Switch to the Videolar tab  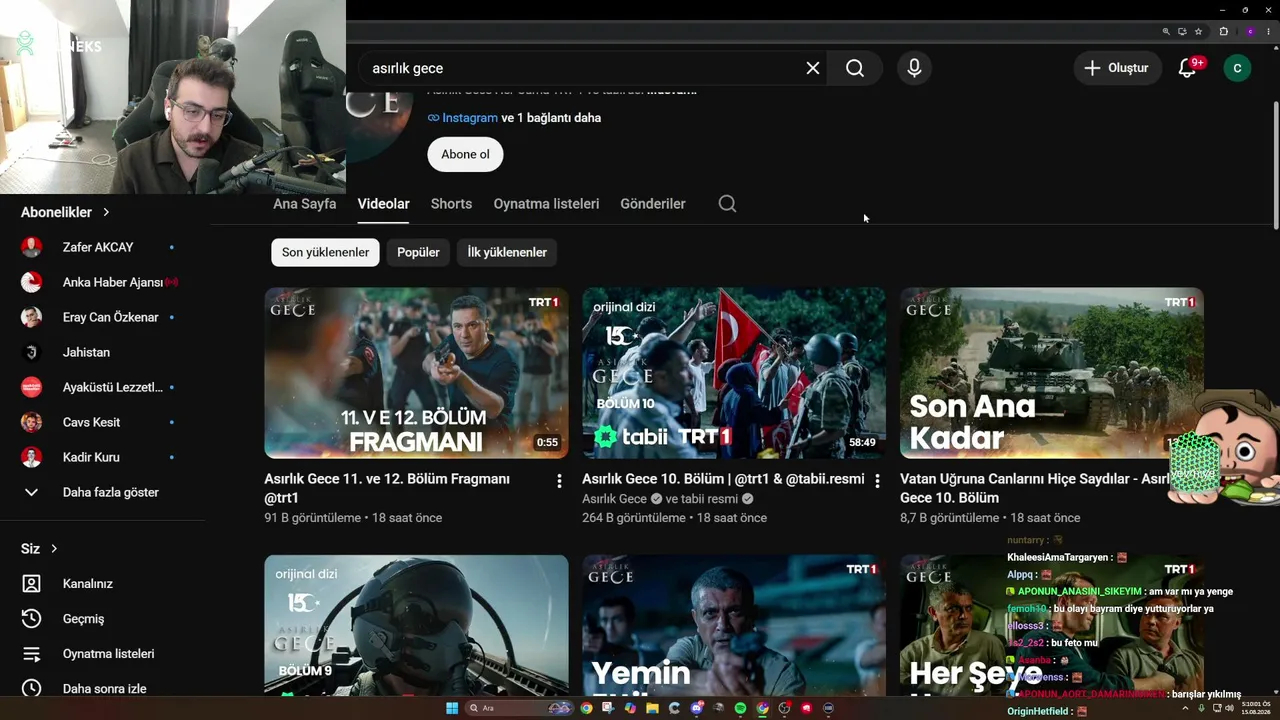tap(384, 204)
